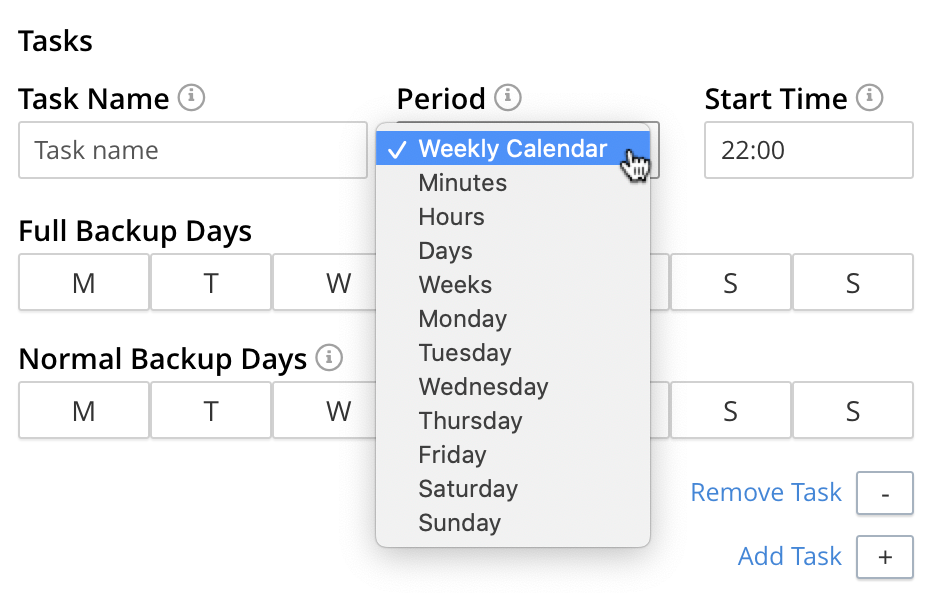The image size is (930, 600).
Task: Choose Minutes from the Period list
Action: tap(463, 183)
